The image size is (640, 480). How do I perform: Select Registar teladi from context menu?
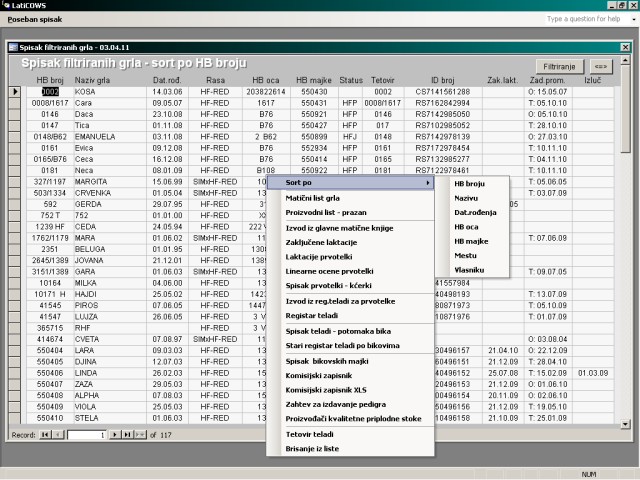point(311,315)
